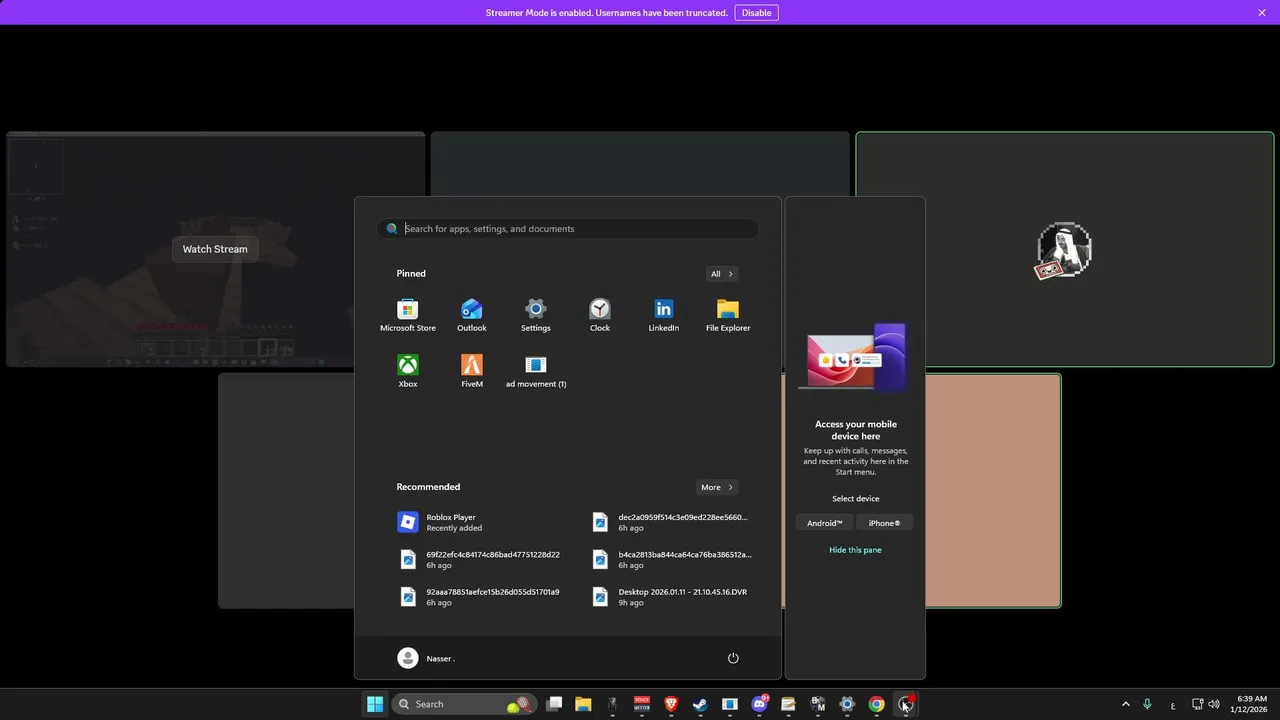Click the Watch Stream button

[x=215, y=249]
